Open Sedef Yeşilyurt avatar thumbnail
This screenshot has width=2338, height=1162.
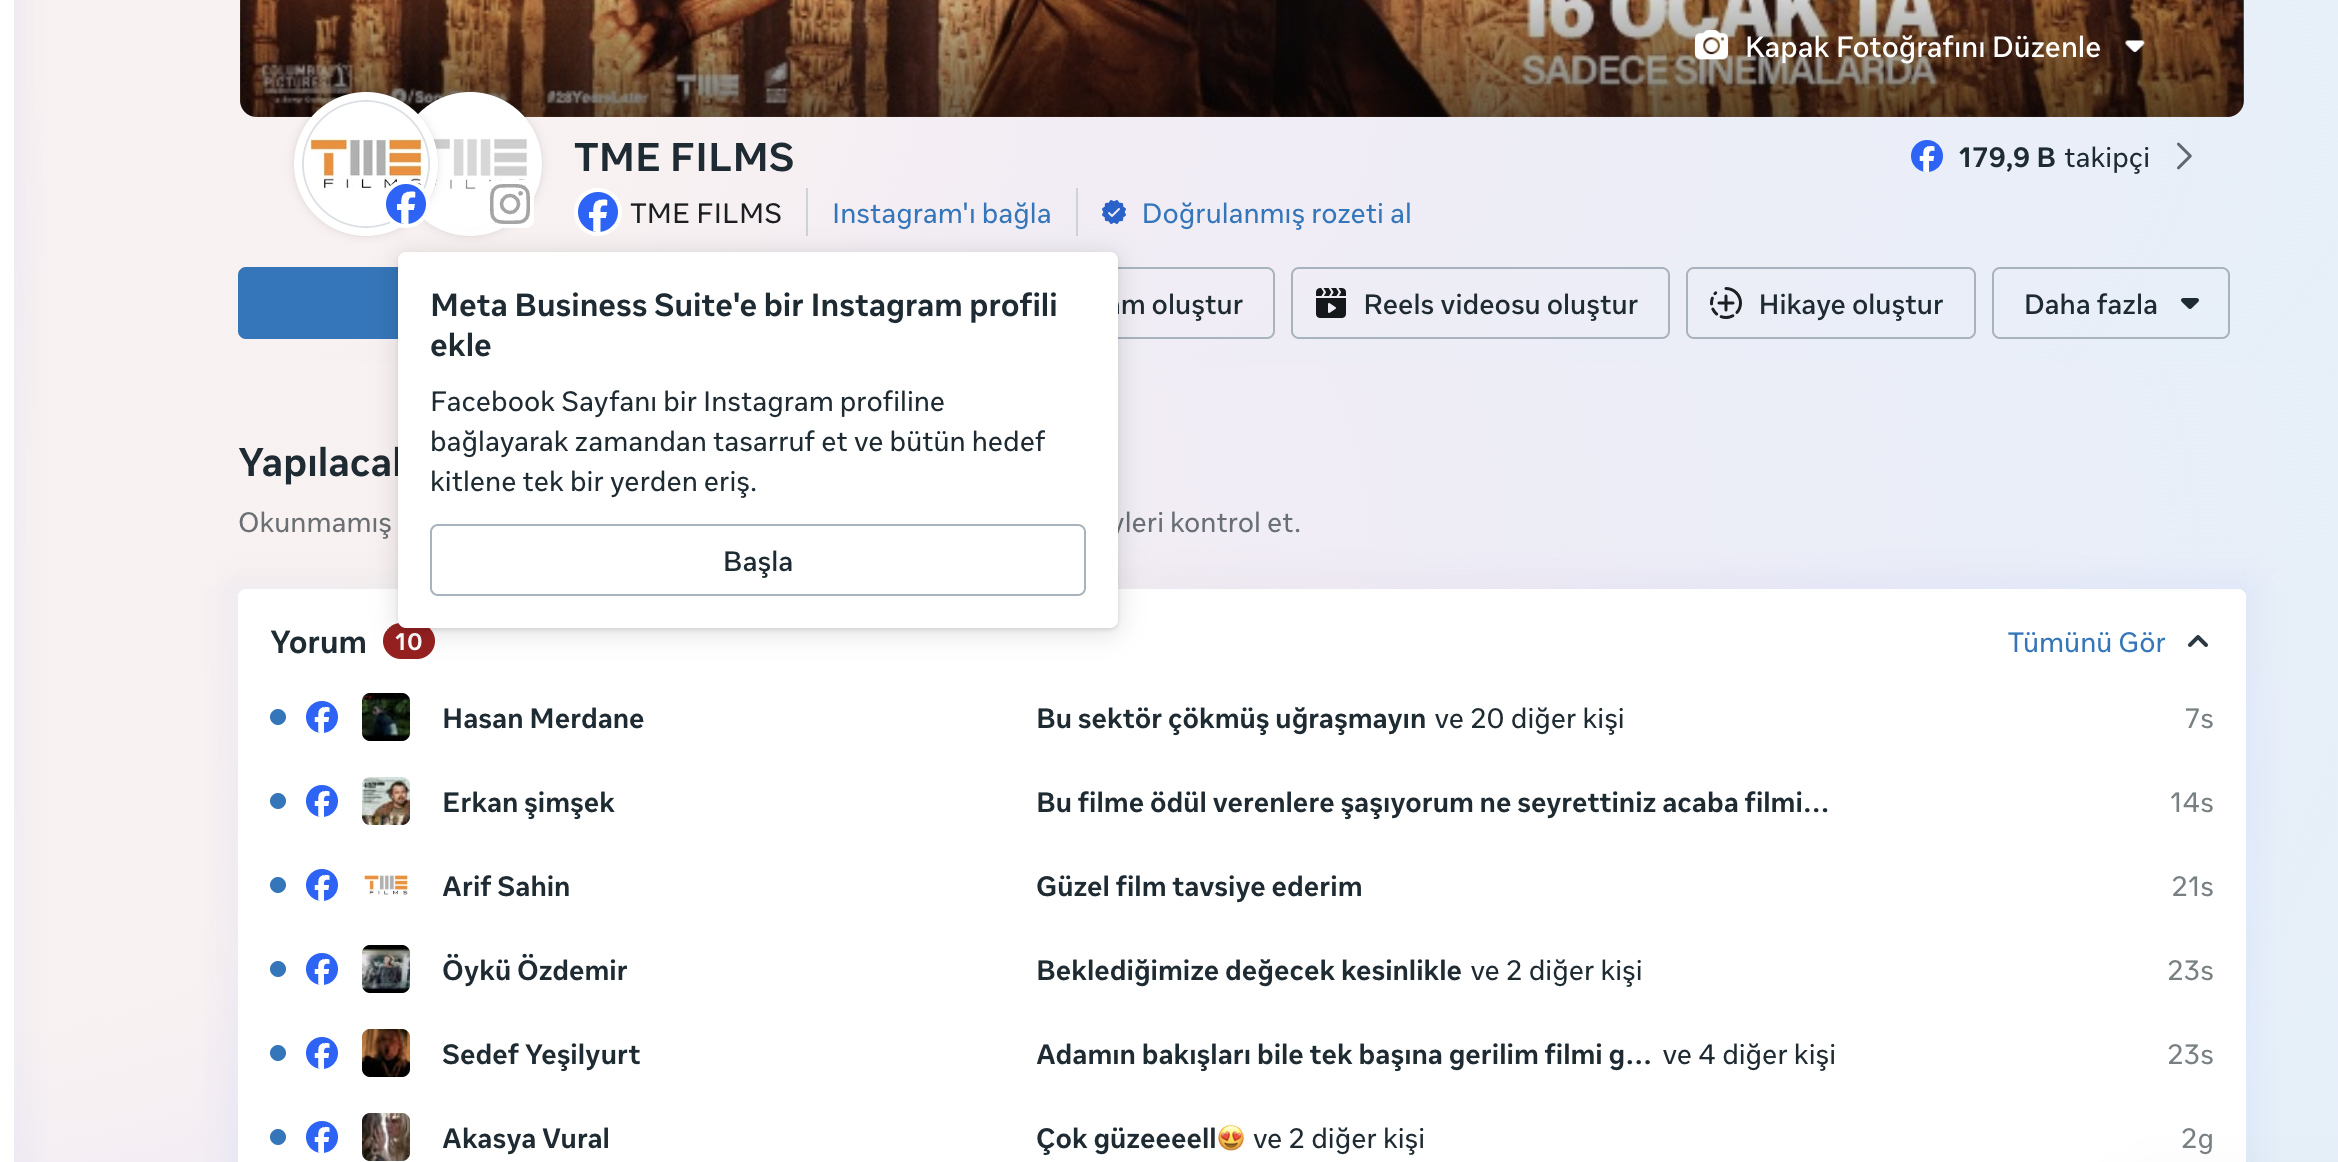[386, 1053]
